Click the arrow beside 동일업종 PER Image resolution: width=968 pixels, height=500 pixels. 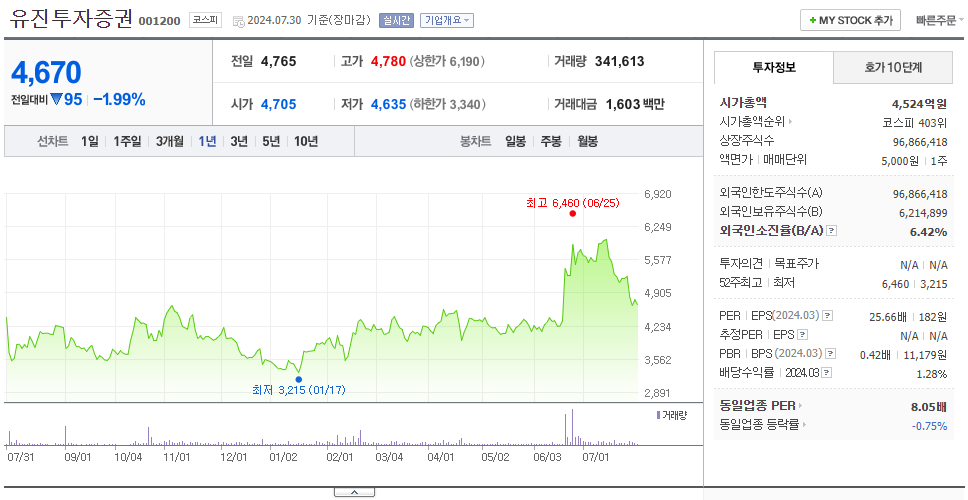[x=801, y=406]
